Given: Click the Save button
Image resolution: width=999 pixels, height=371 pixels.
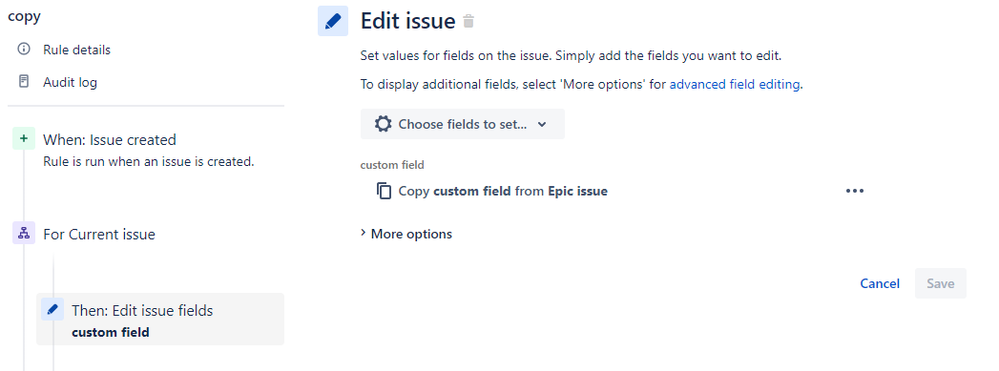Looking at the screenshot, I should (x=940, y=284).
